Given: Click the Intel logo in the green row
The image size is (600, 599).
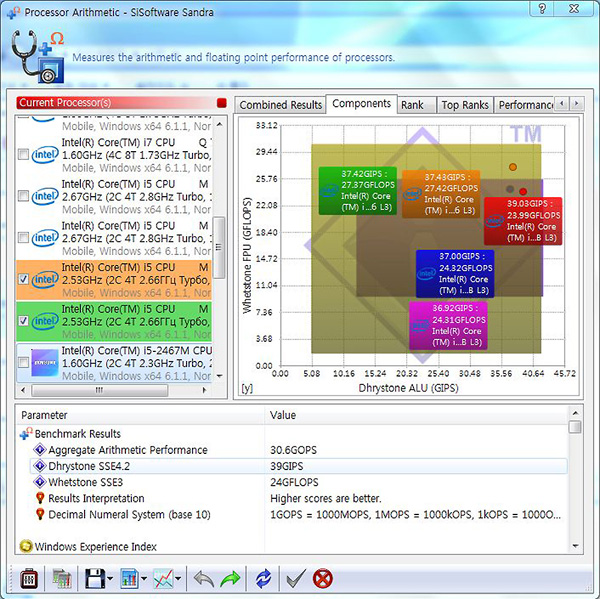Looking at the screenshot, I should tap(45, 321).
